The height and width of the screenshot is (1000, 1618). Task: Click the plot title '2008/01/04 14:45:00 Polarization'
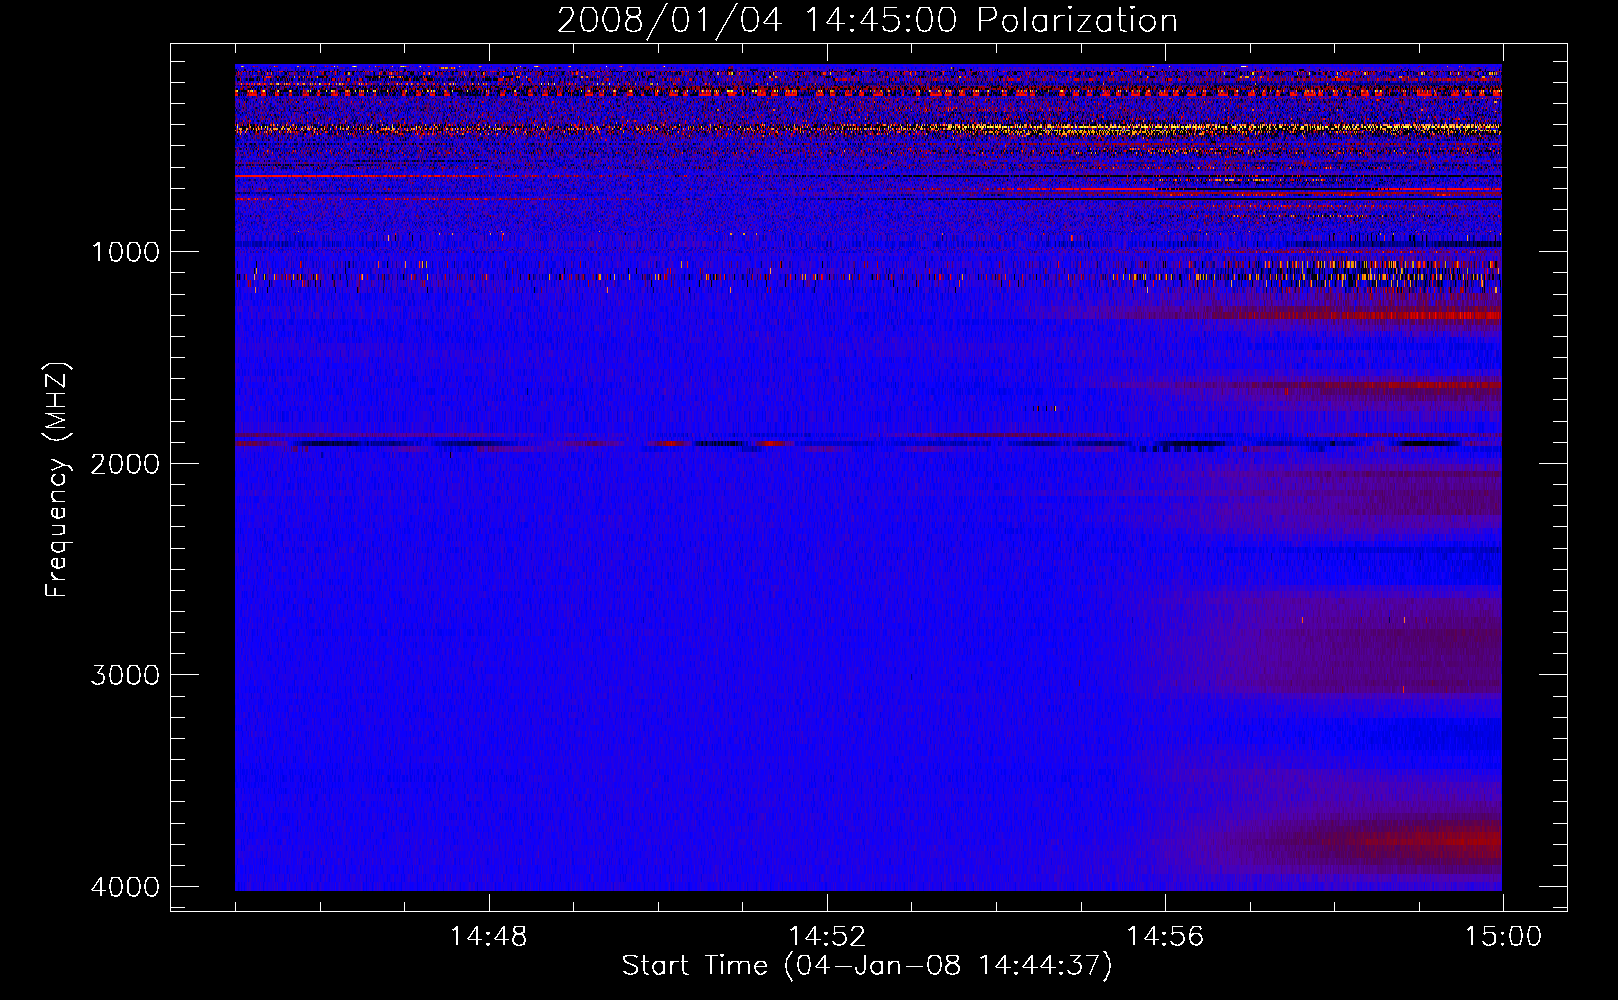(867, 21)
